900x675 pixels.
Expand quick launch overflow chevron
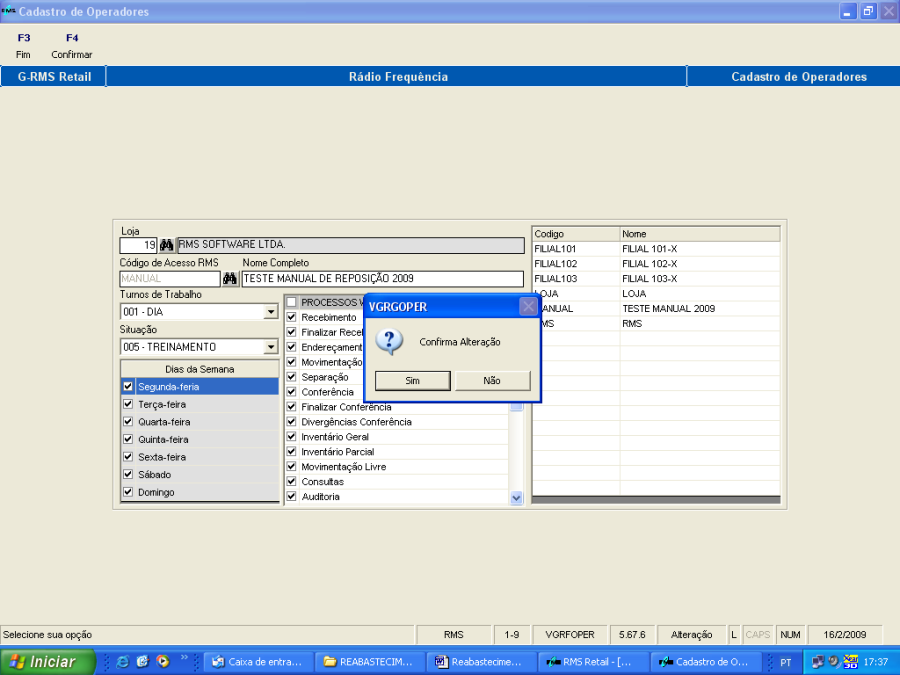[184, 658]
